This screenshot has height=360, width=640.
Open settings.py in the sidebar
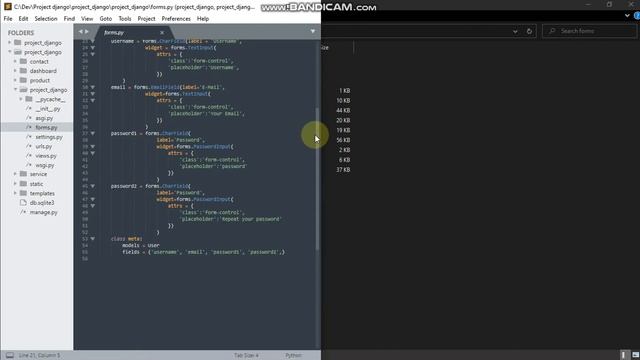point(49,137)
